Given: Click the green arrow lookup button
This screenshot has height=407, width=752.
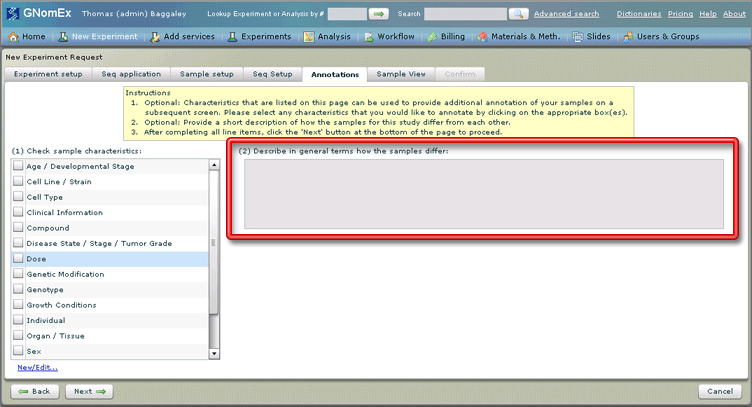Looking at the screenshot, I should [x=378, y=14].
